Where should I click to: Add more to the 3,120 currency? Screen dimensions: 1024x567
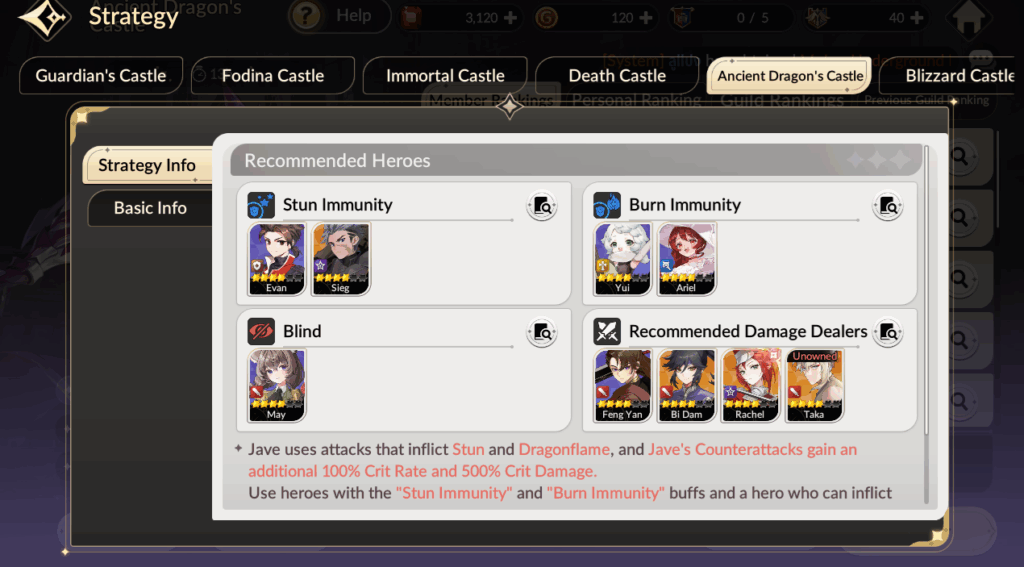[x=510, y=18]
